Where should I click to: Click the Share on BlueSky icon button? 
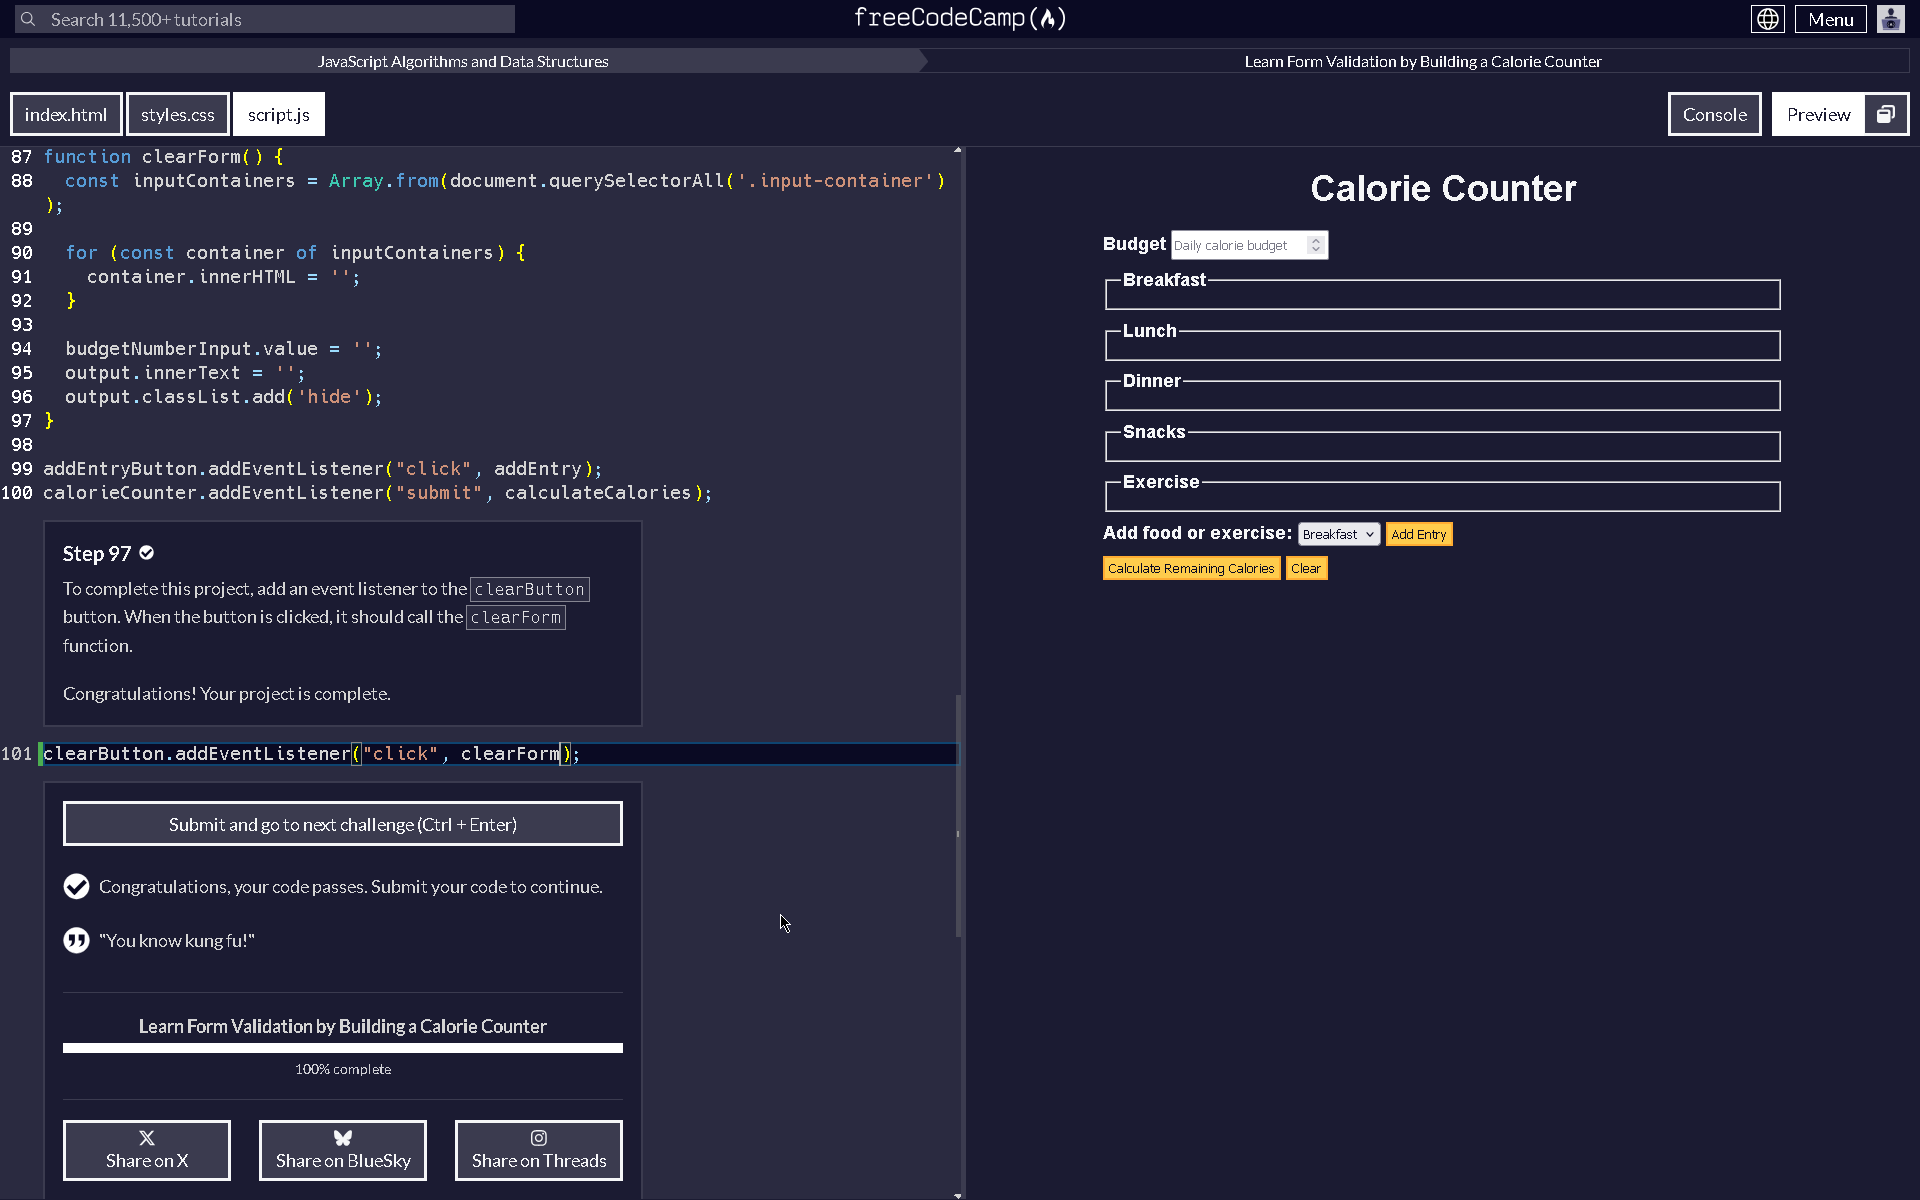344,1149
